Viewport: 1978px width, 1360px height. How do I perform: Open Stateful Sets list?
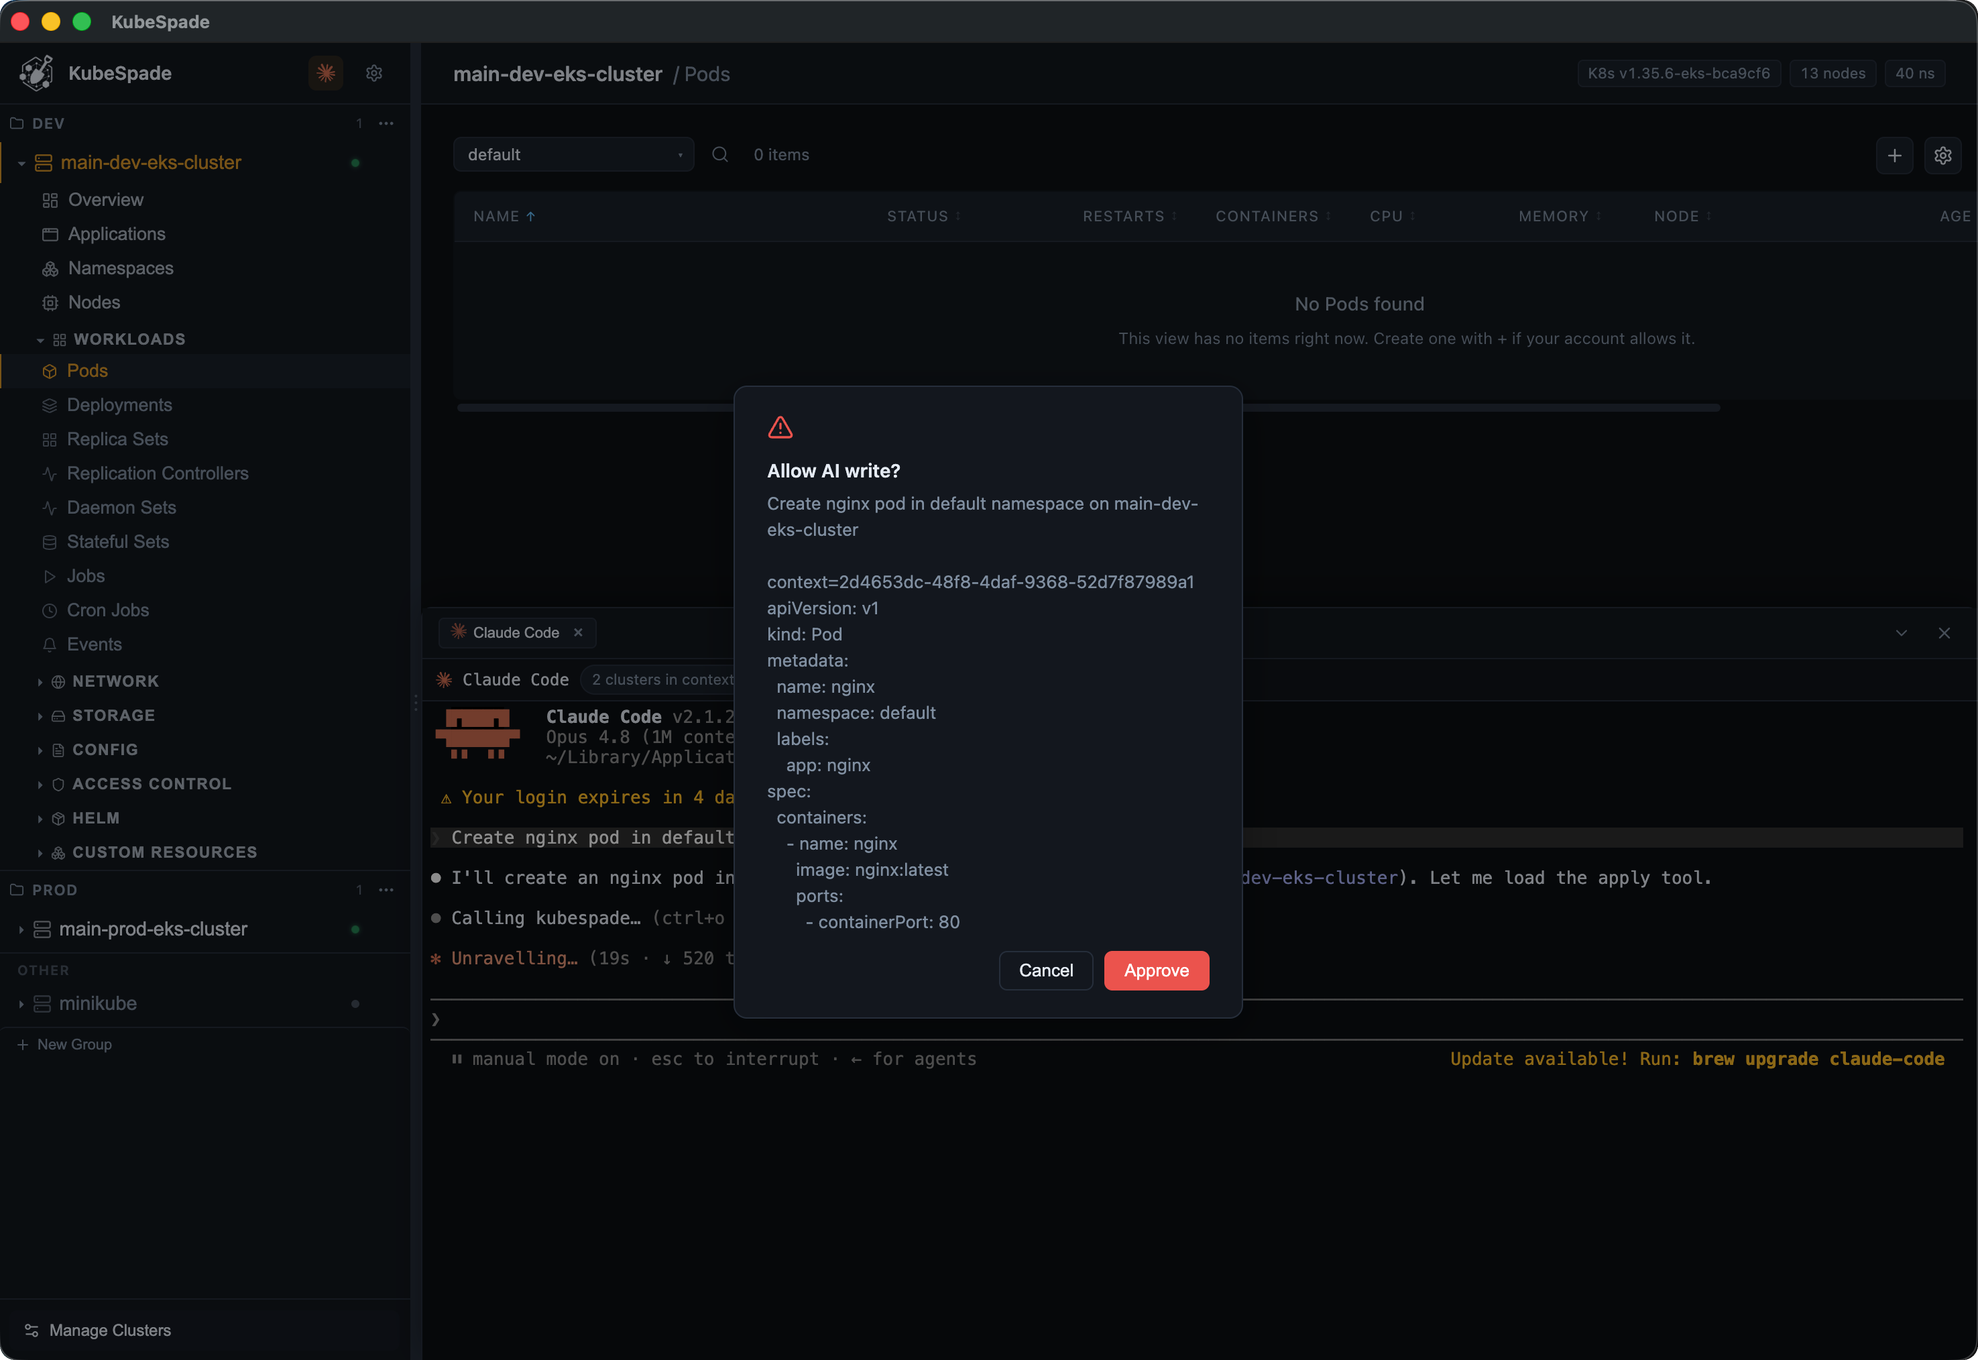pyautogui.click(x=117, y=542)
